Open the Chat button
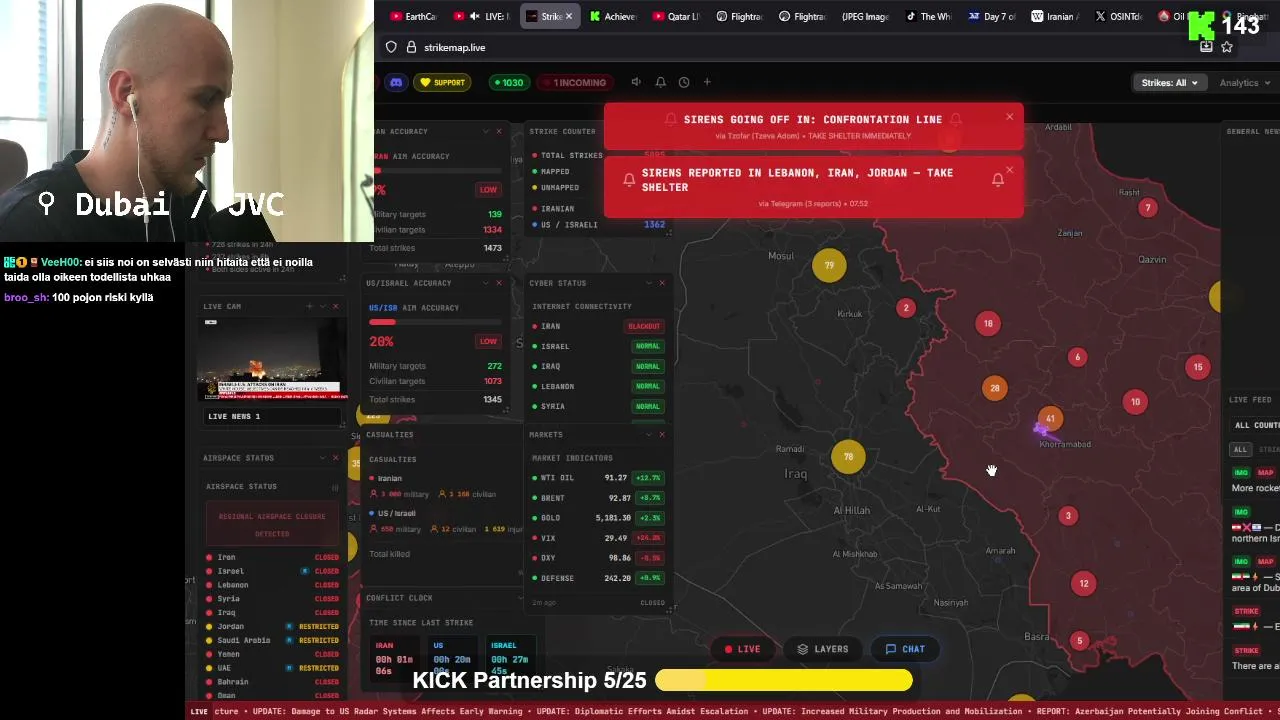1280x720 pixels. tap(905, 649)
